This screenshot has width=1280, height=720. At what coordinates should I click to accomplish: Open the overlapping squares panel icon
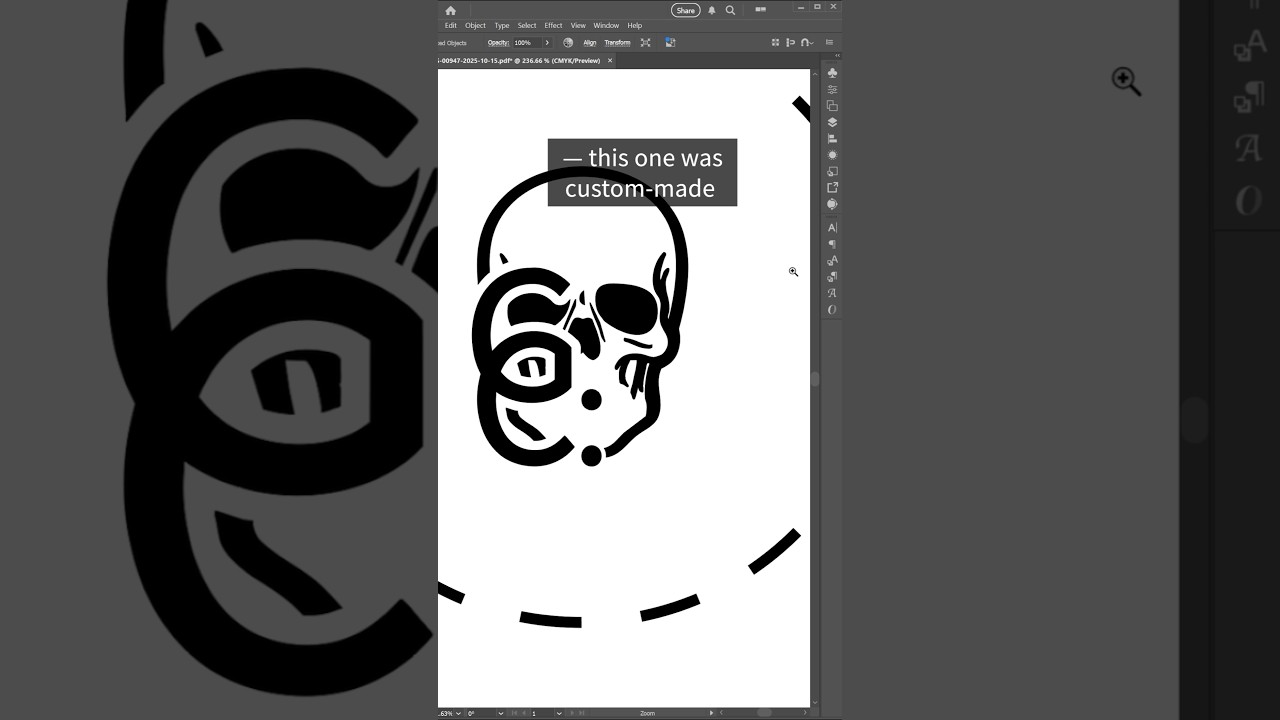(832, 106)
